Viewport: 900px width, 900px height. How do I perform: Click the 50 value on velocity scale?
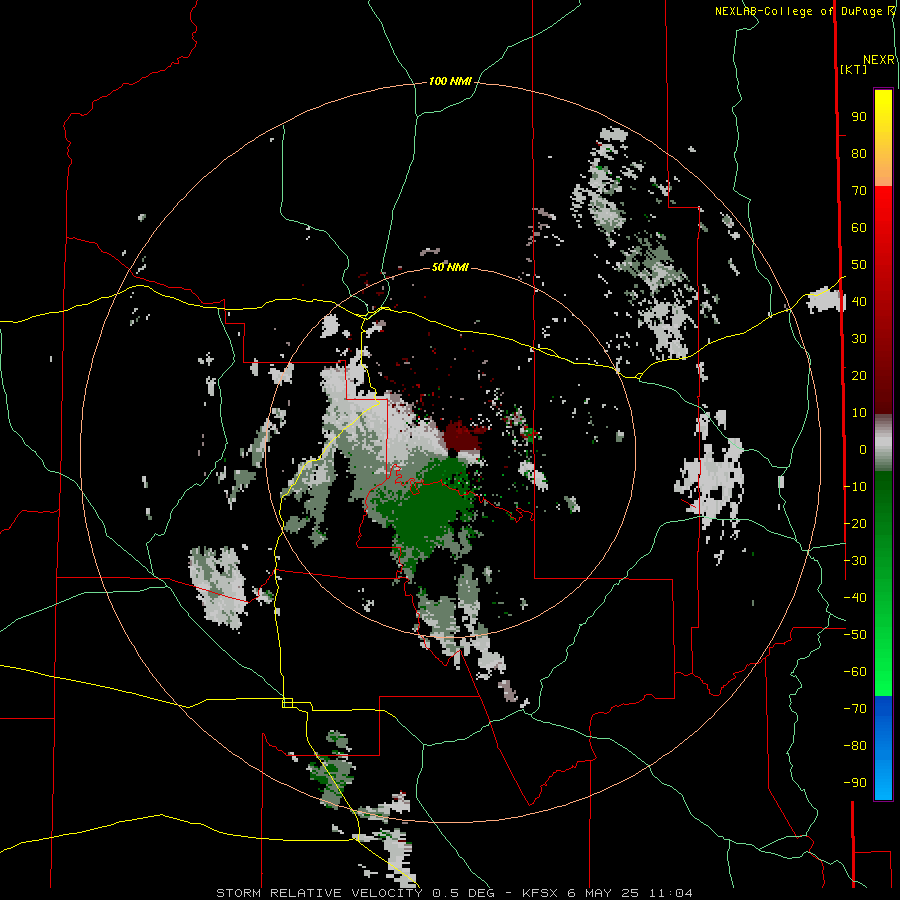(859, 265)
